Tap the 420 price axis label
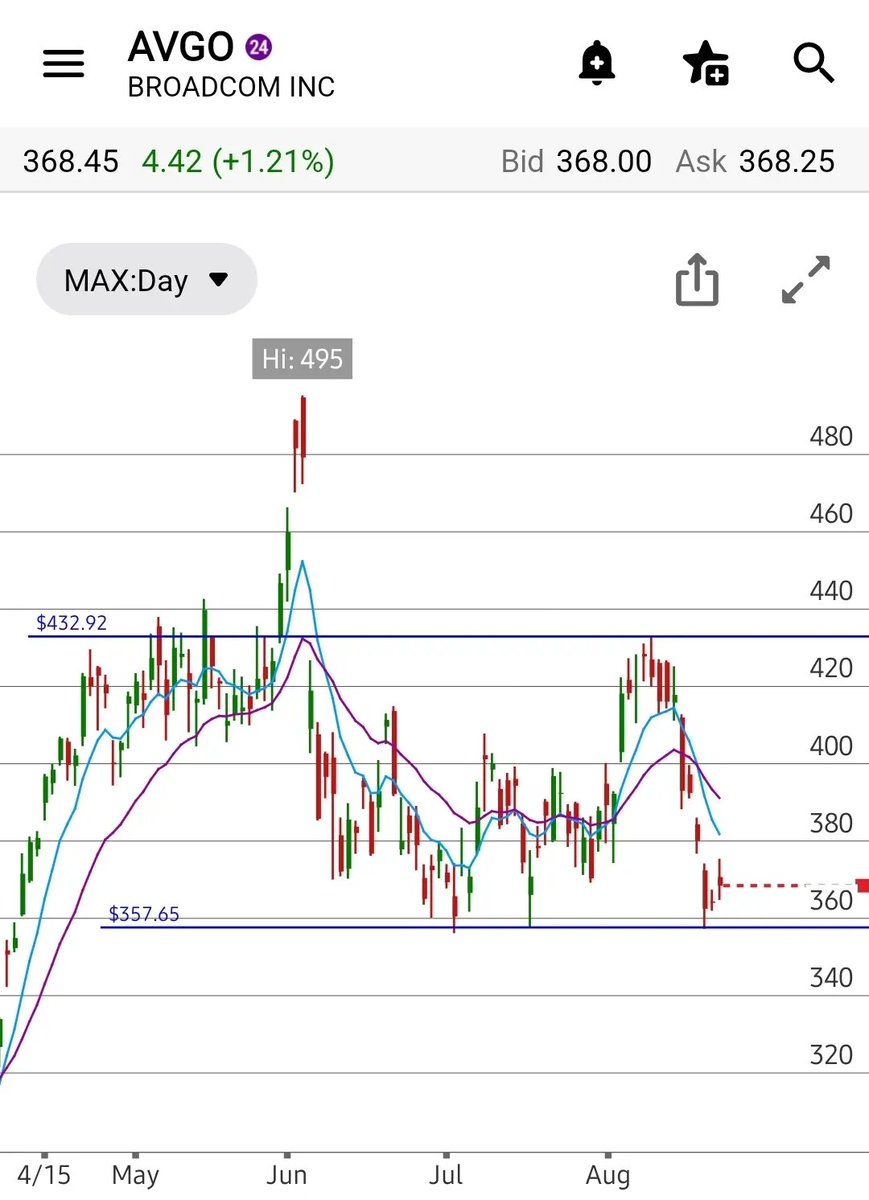This screenshot has width=869, height=1200. point(831,668)
